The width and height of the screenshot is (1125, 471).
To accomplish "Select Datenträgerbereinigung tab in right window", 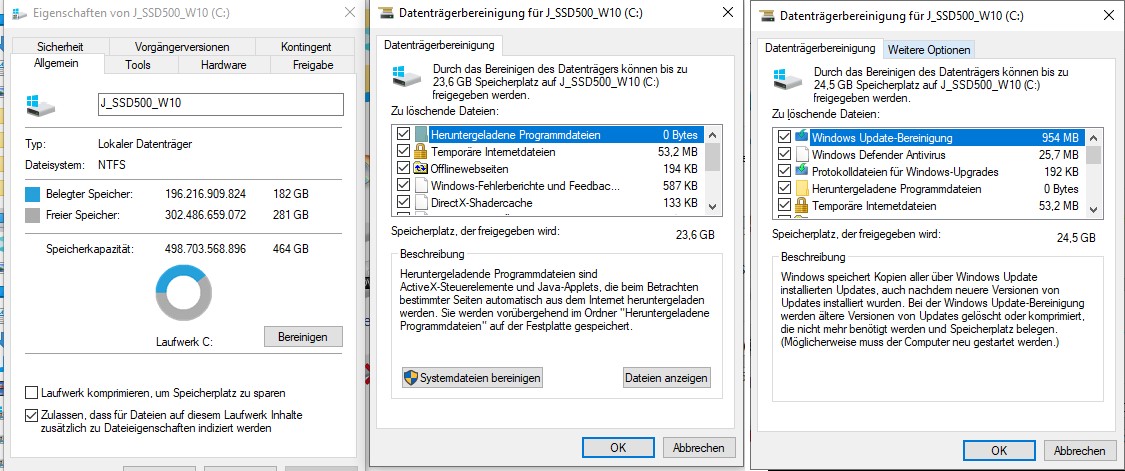I will pyautogui.click(x=820, y=48).
